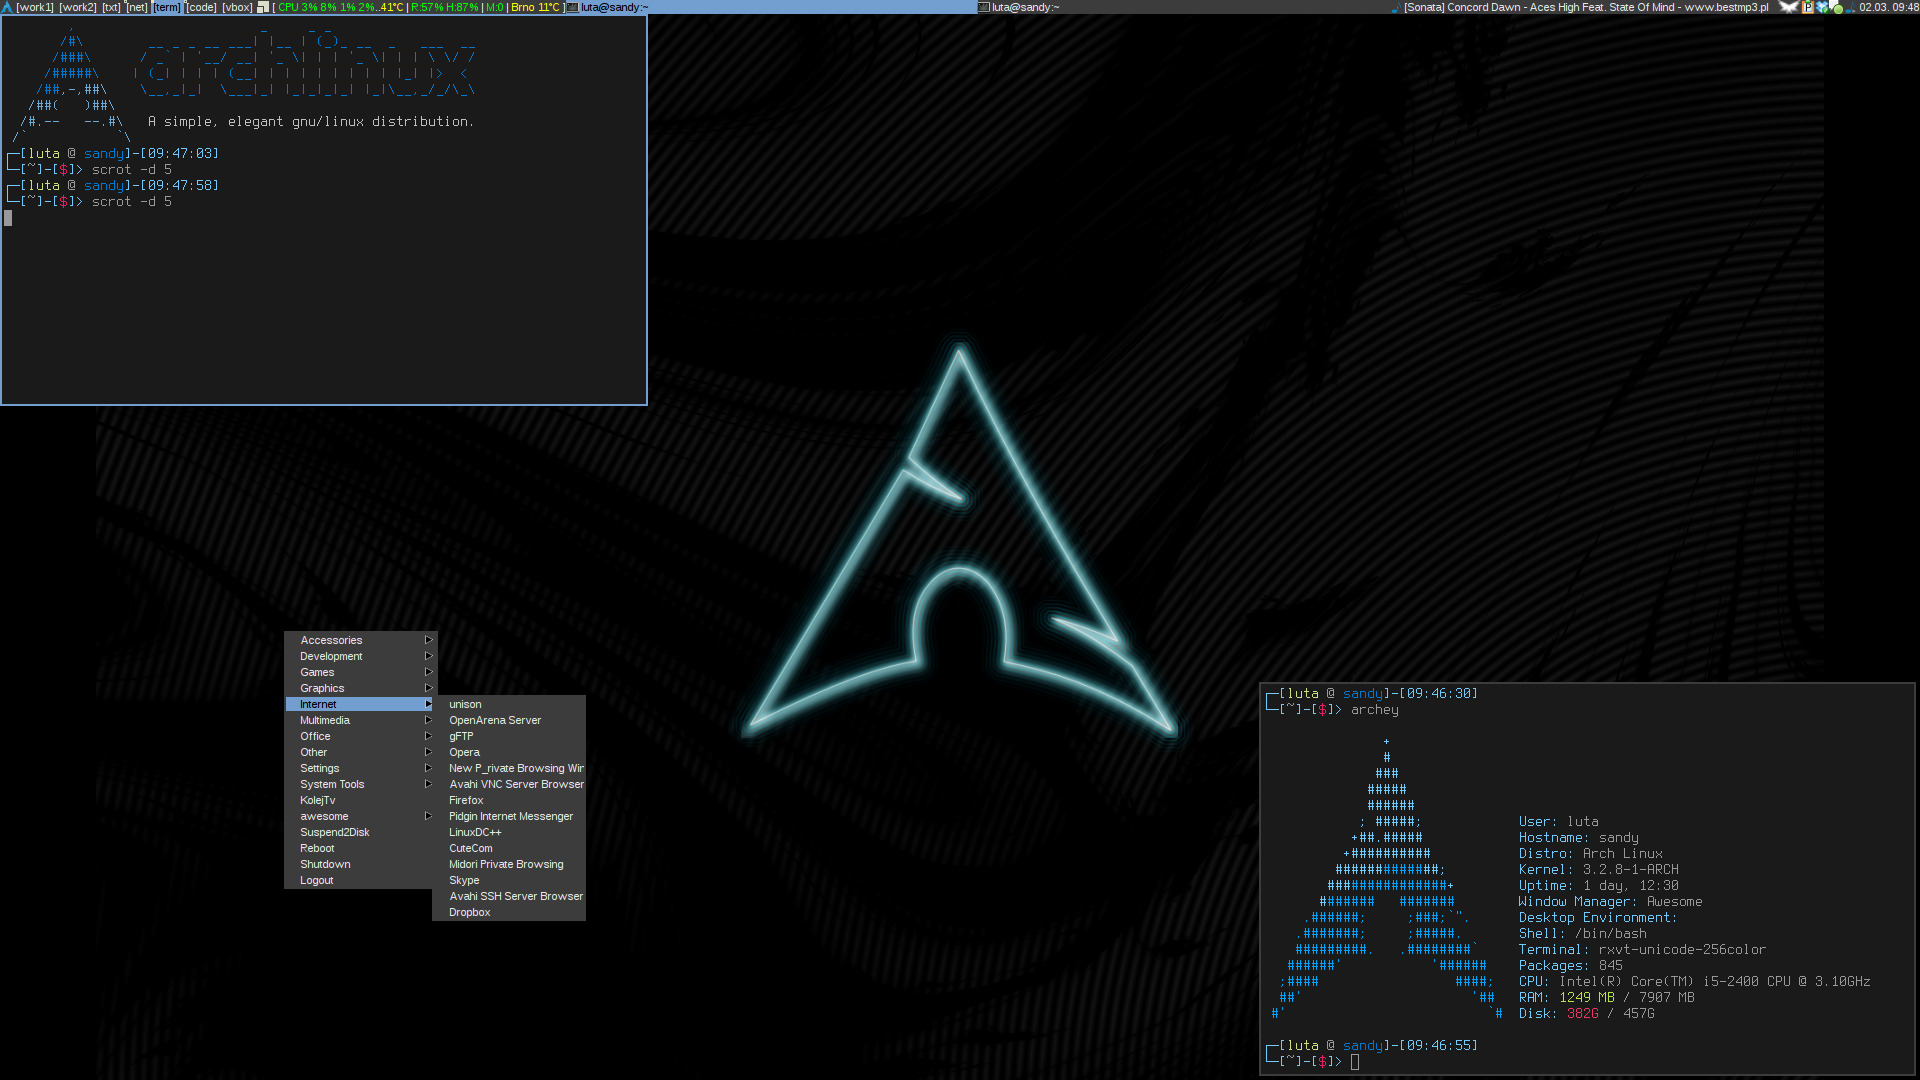Click the white bird tray icon
Screen dimensions: 1920x1080
(1789, 7)
